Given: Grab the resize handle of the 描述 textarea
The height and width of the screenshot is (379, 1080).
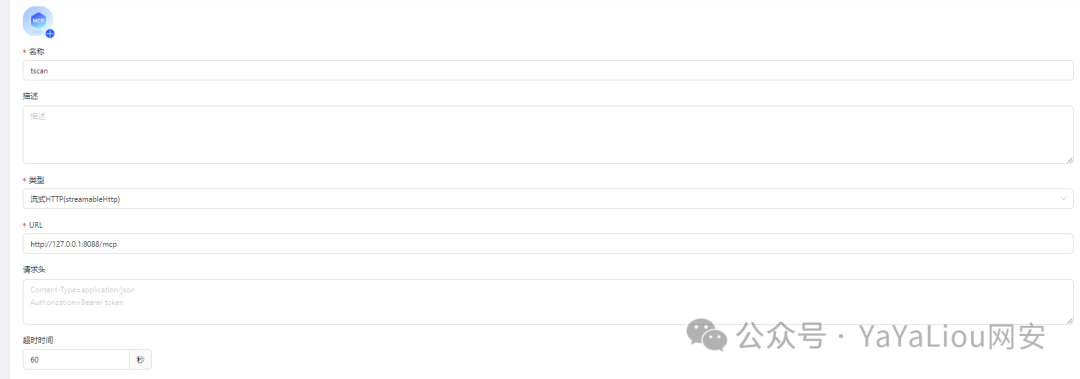Looking at the screenshot, I should click(1070, 160).
